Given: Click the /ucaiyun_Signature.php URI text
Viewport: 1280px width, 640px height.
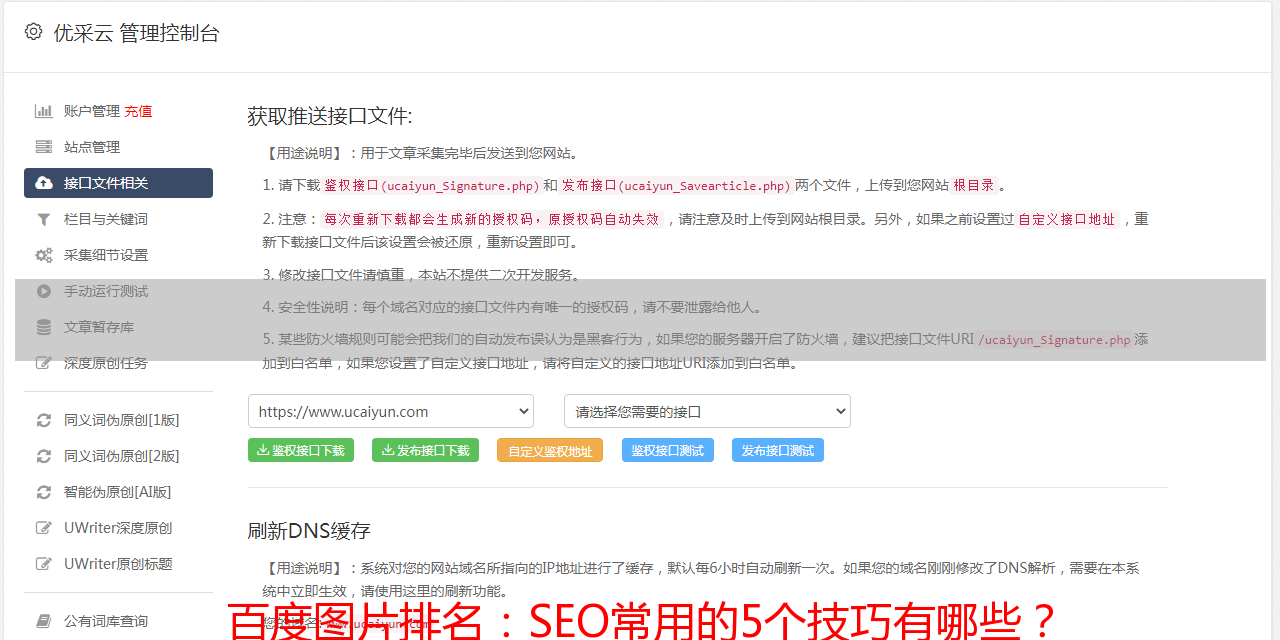Looking at the screenshot, I should 1054,340.
